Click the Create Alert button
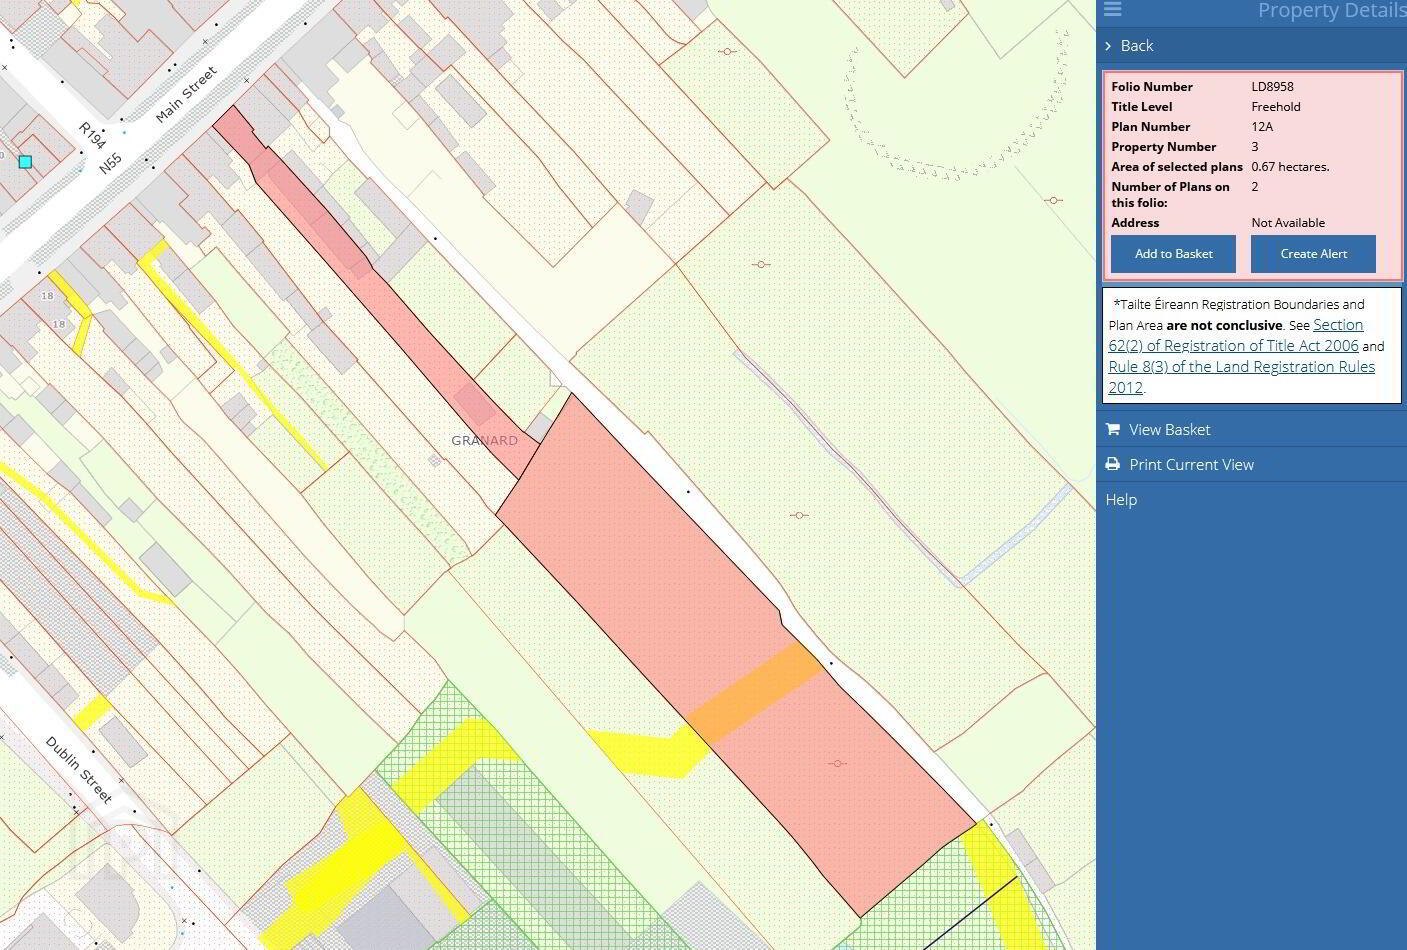 click(1313, 254)
